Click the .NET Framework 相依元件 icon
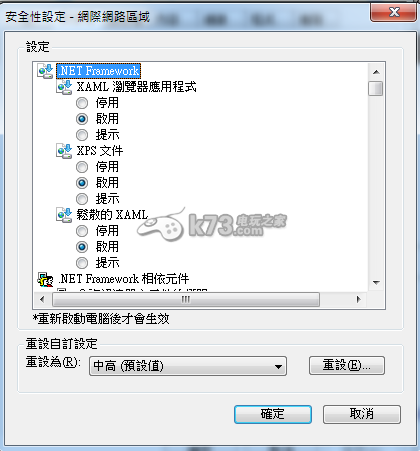Image resolution: width=420 pixels, height=451 pixels. 45,279
